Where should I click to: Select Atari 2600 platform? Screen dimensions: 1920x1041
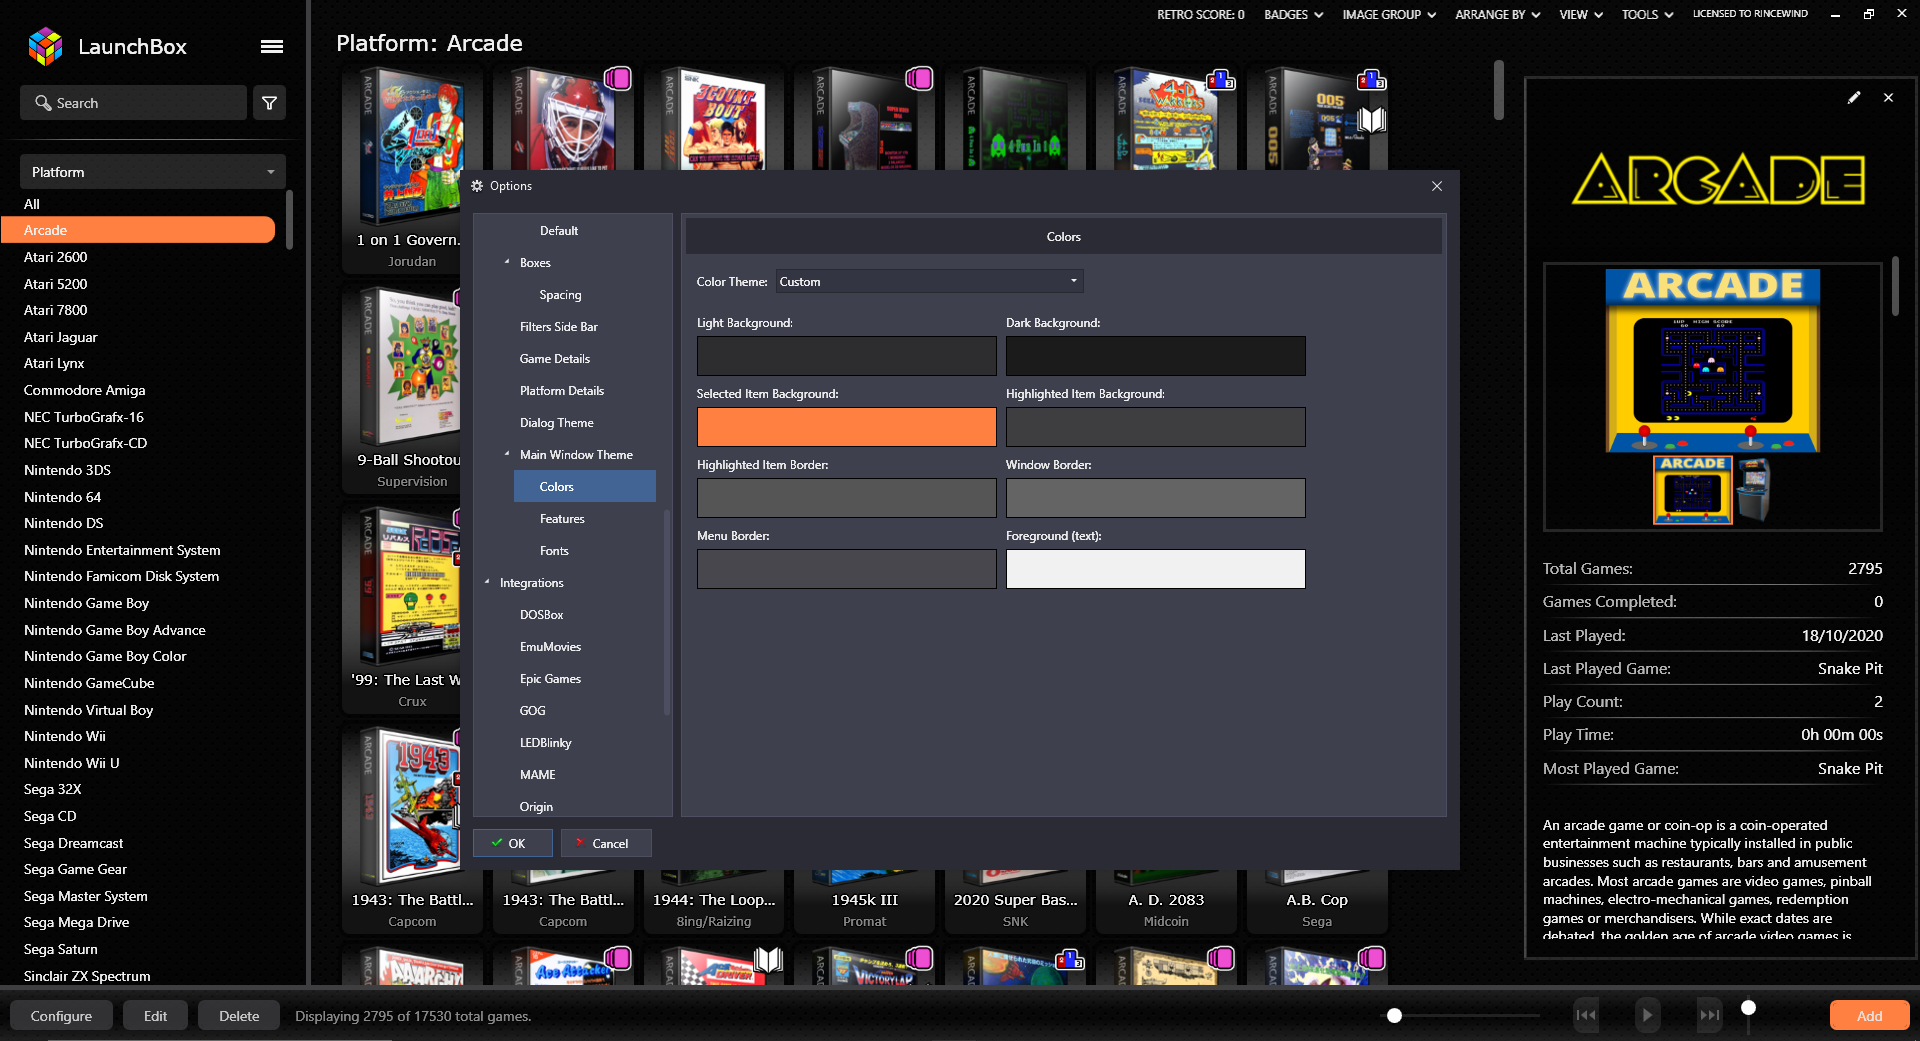coord(55,257)
